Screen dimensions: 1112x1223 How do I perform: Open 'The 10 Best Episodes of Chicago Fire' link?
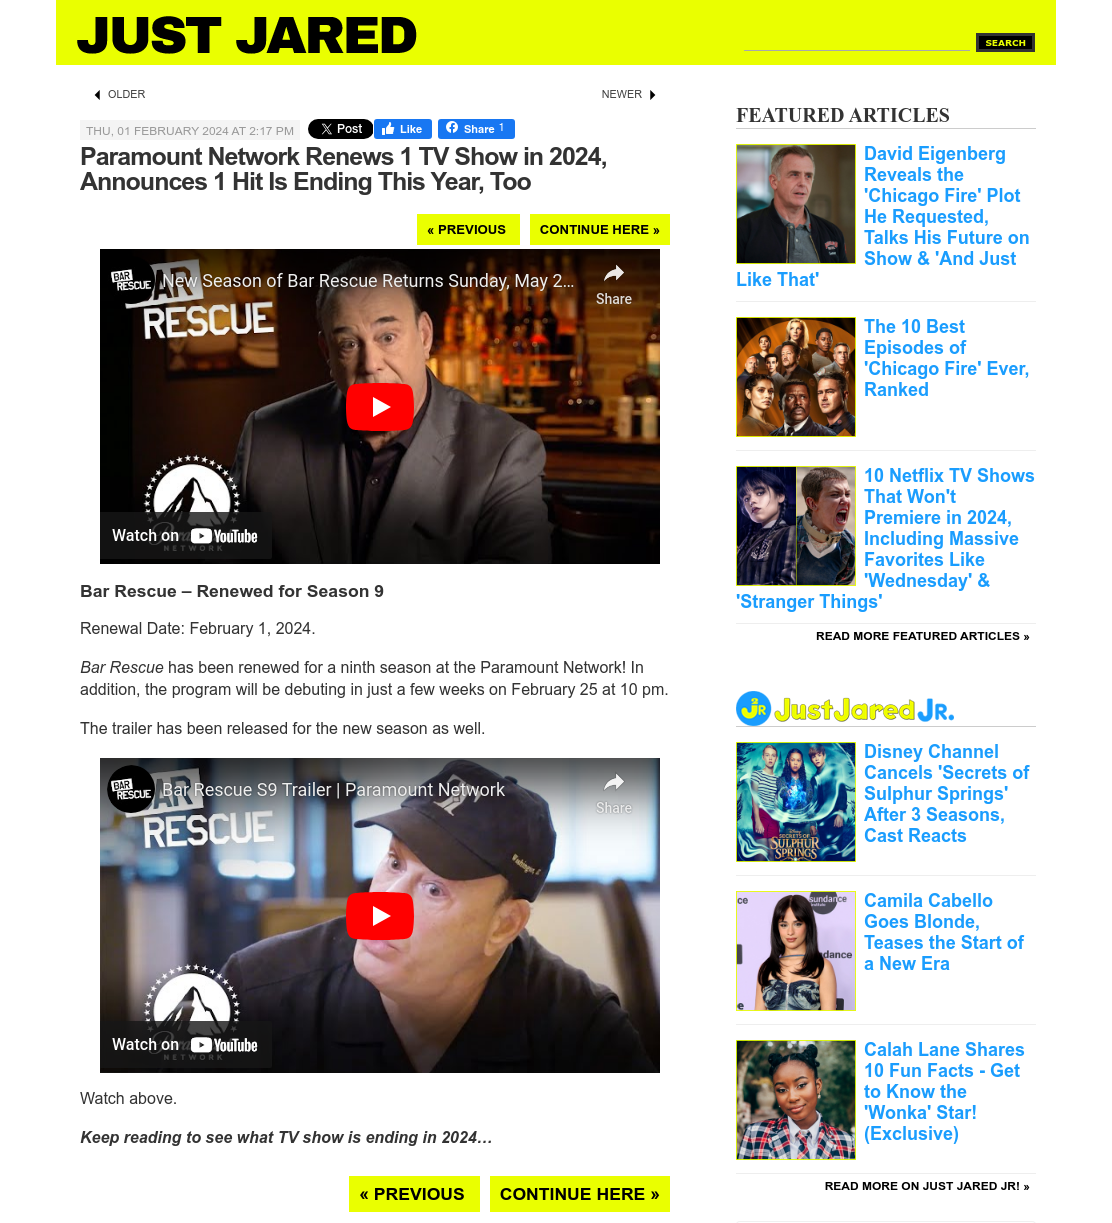pos(946,358)
